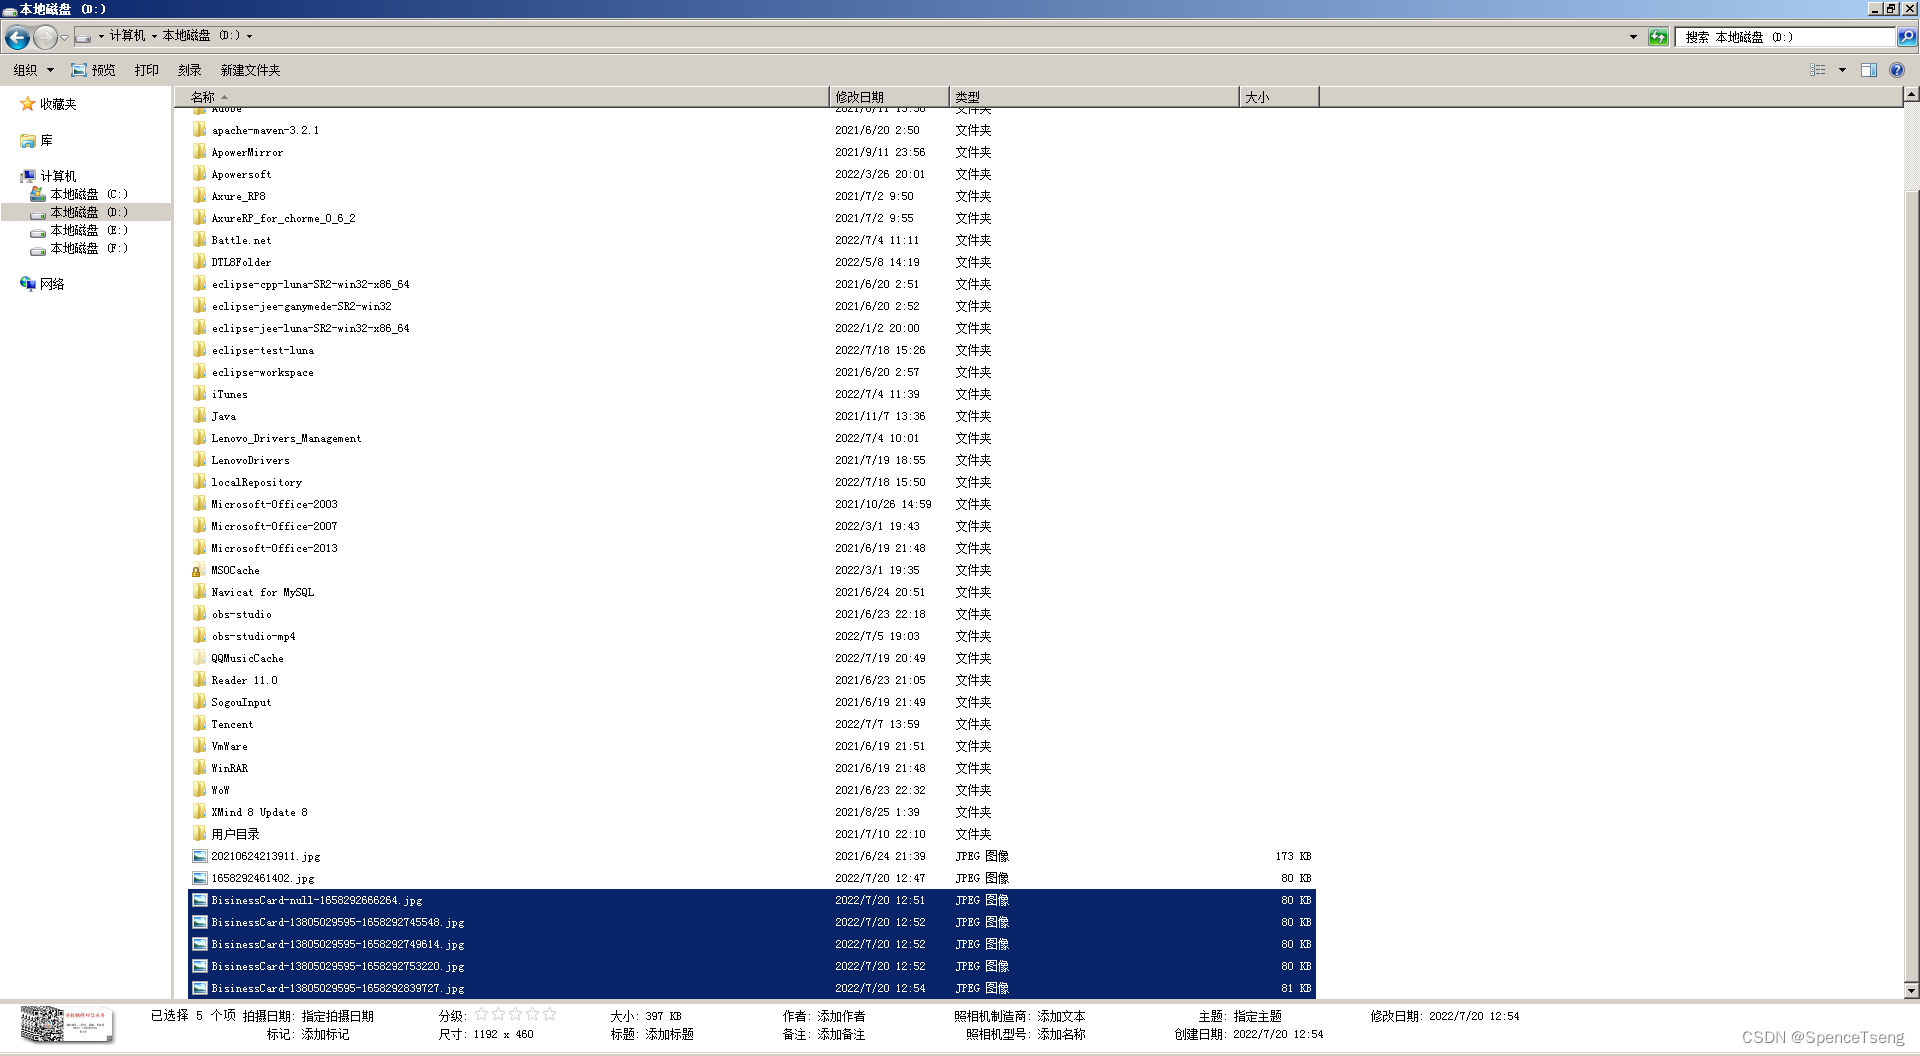Screen dimensions: 1920x1056
Task: Click the change view icon
Action: point(1818,70)
